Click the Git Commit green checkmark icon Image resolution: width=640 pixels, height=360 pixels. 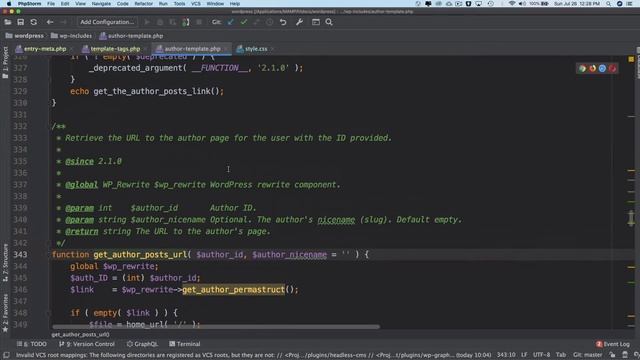pyautogui.click(x=244, y=22)
